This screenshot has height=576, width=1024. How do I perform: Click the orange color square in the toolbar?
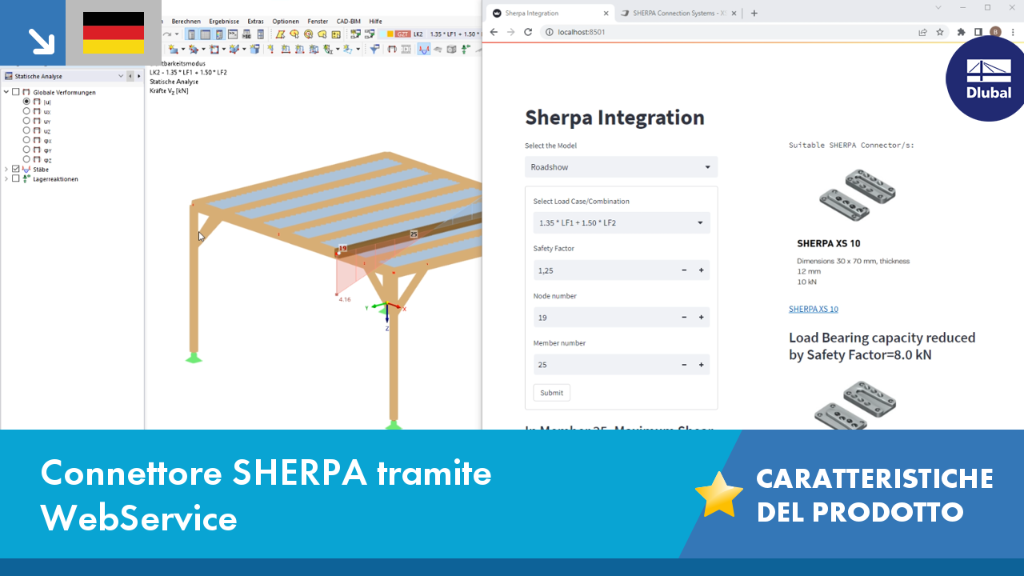click(390, 34)
